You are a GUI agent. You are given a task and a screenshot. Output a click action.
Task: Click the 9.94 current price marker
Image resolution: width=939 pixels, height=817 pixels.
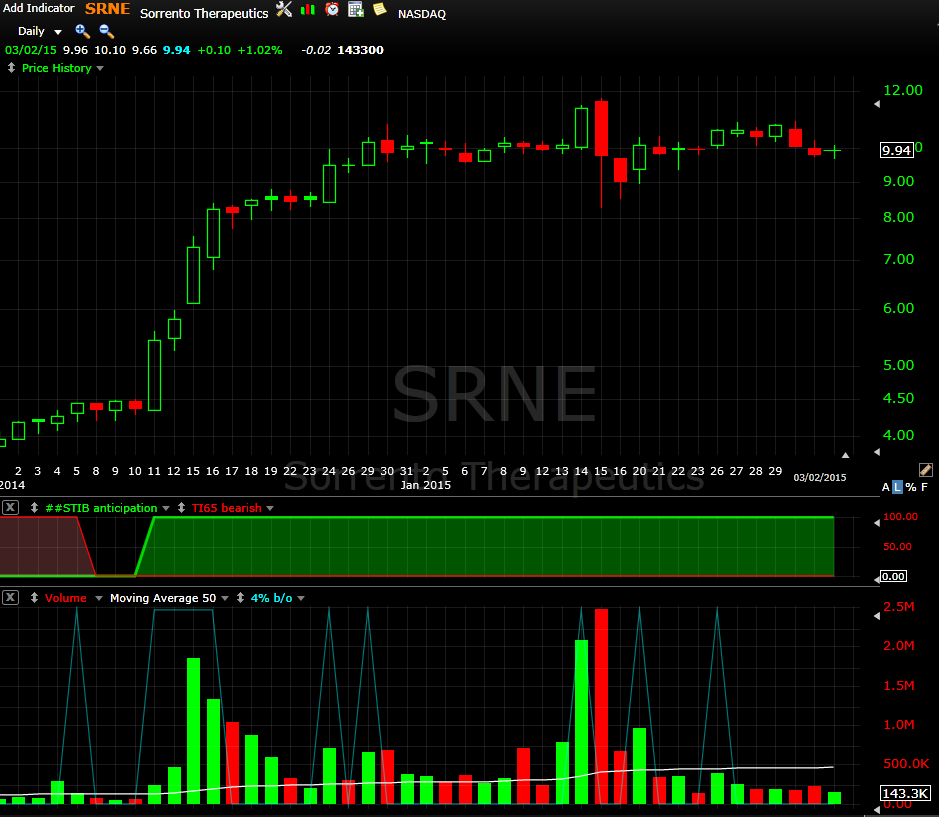coord(896,150)
